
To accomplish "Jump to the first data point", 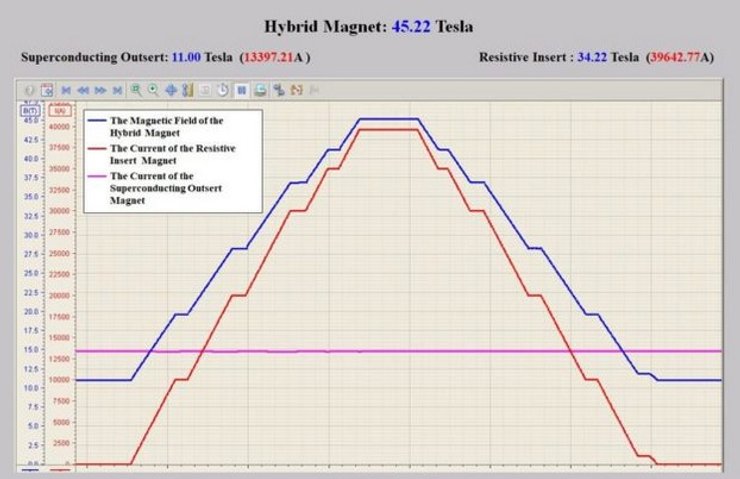I will click(x=66, y=90).
